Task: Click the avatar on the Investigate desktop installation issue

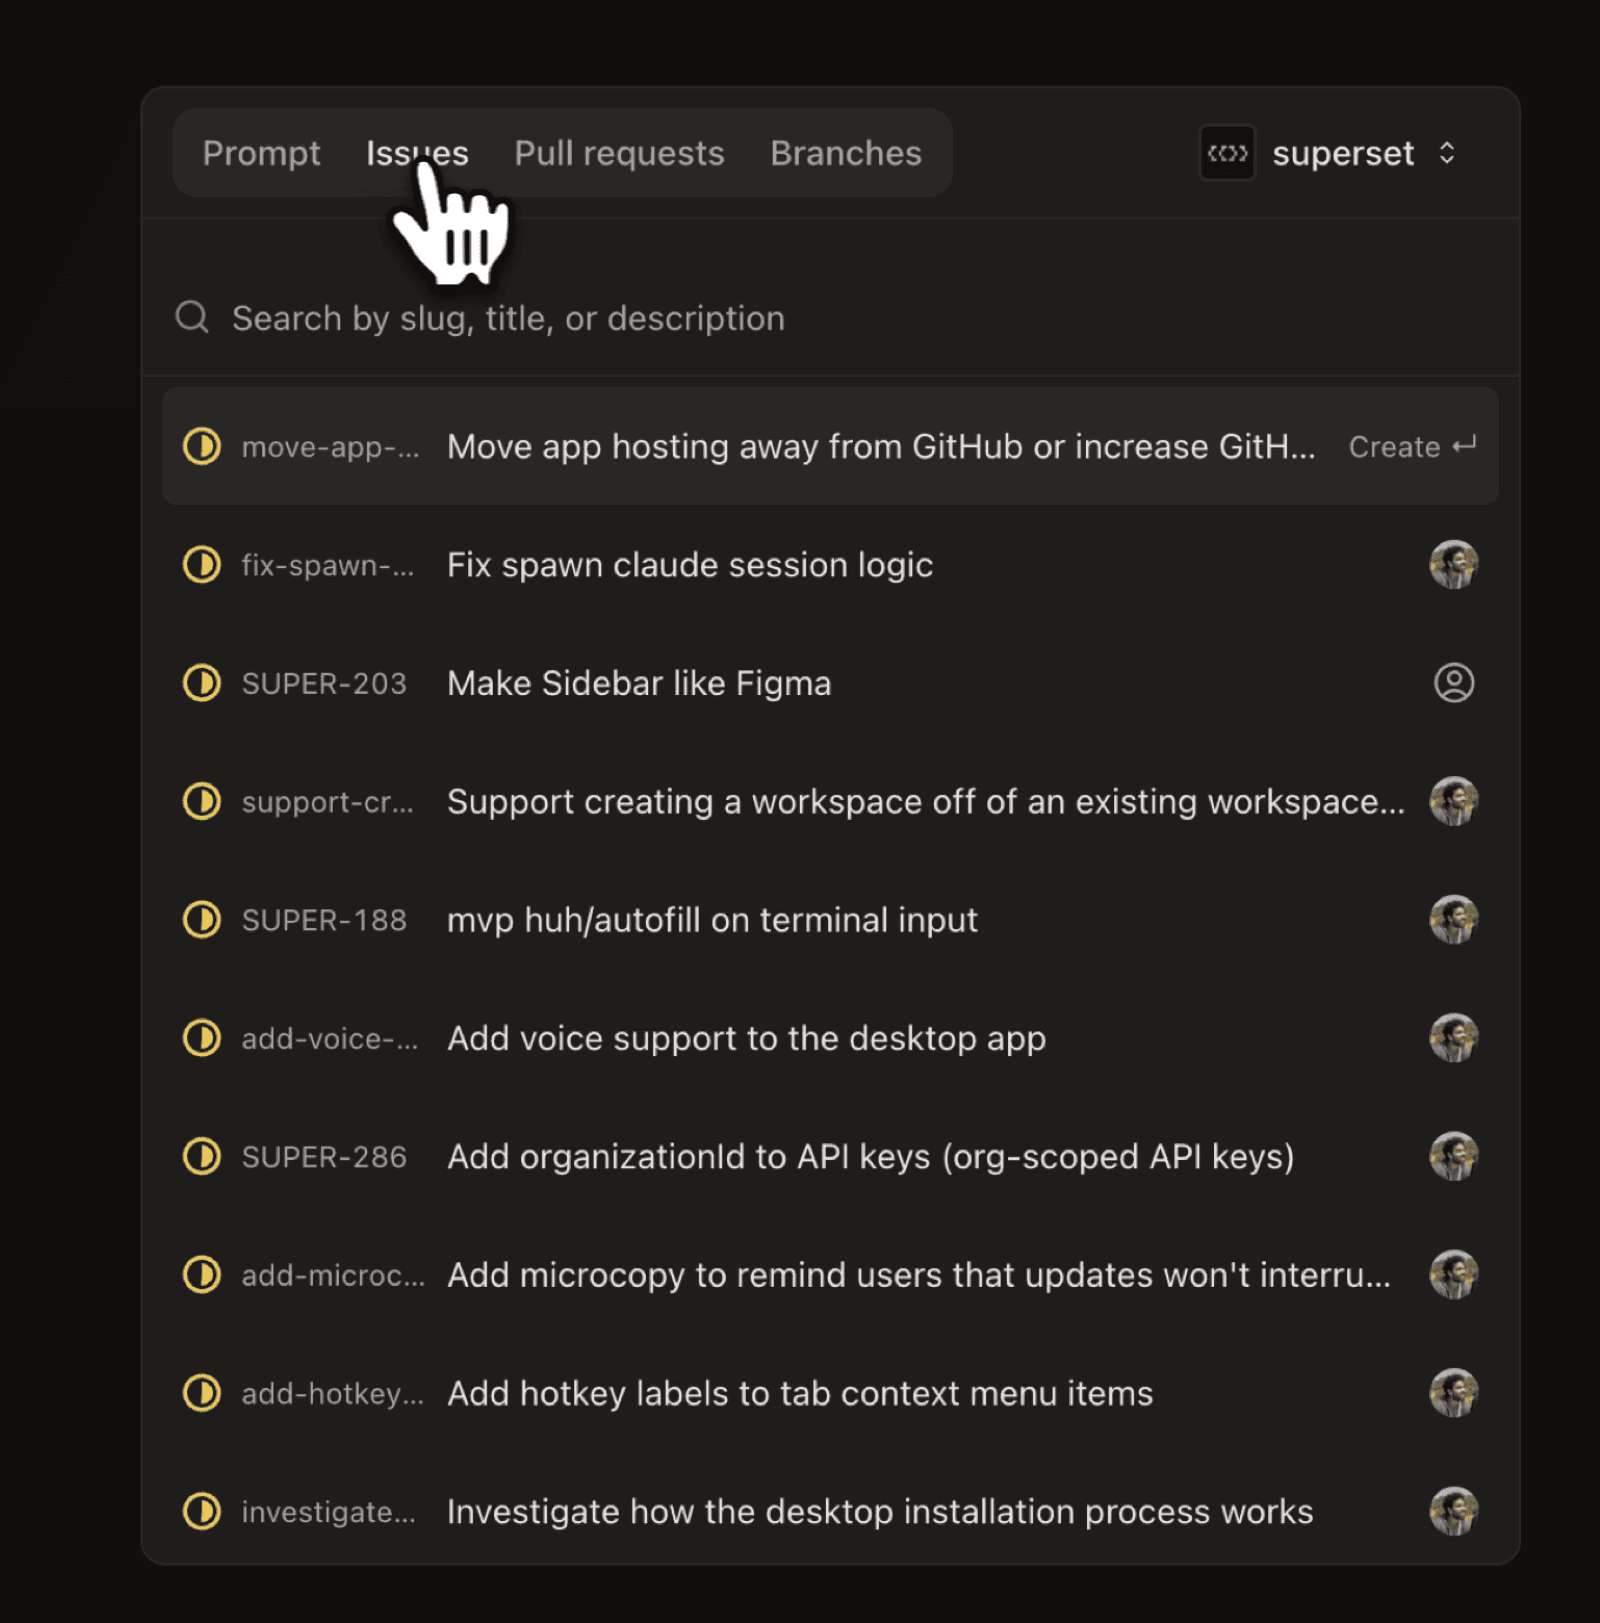Action: pyautogui.click(x=1454, y=1512)
